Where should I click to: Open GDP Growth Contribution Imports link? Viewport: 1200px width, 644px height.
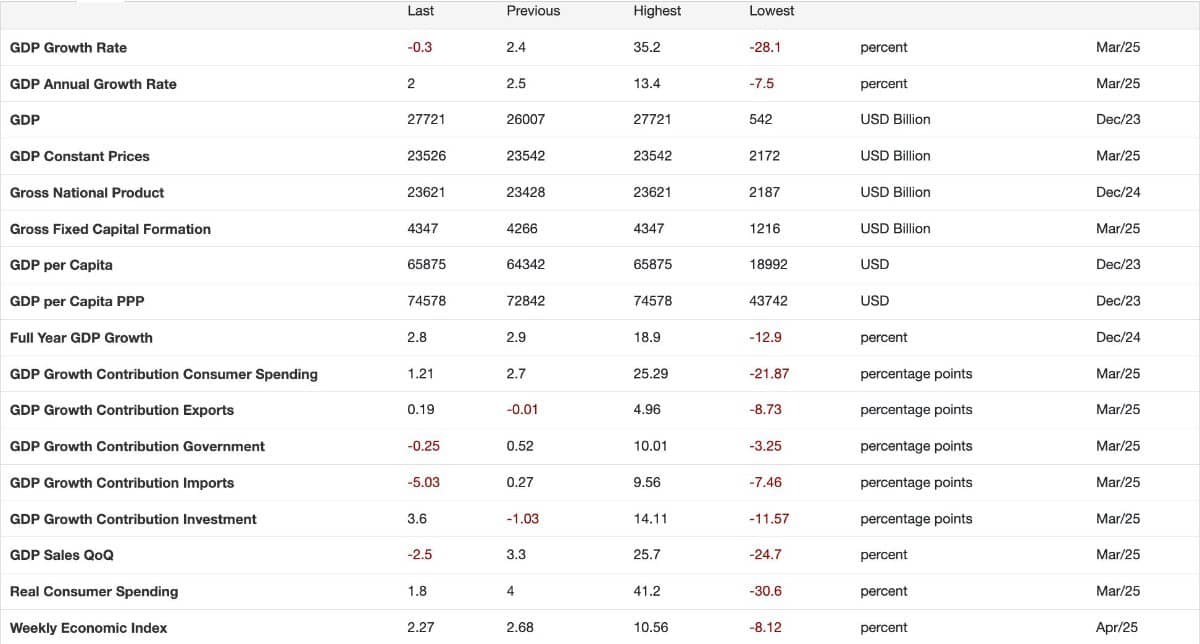pyautogui.click(x=122, y=483)
